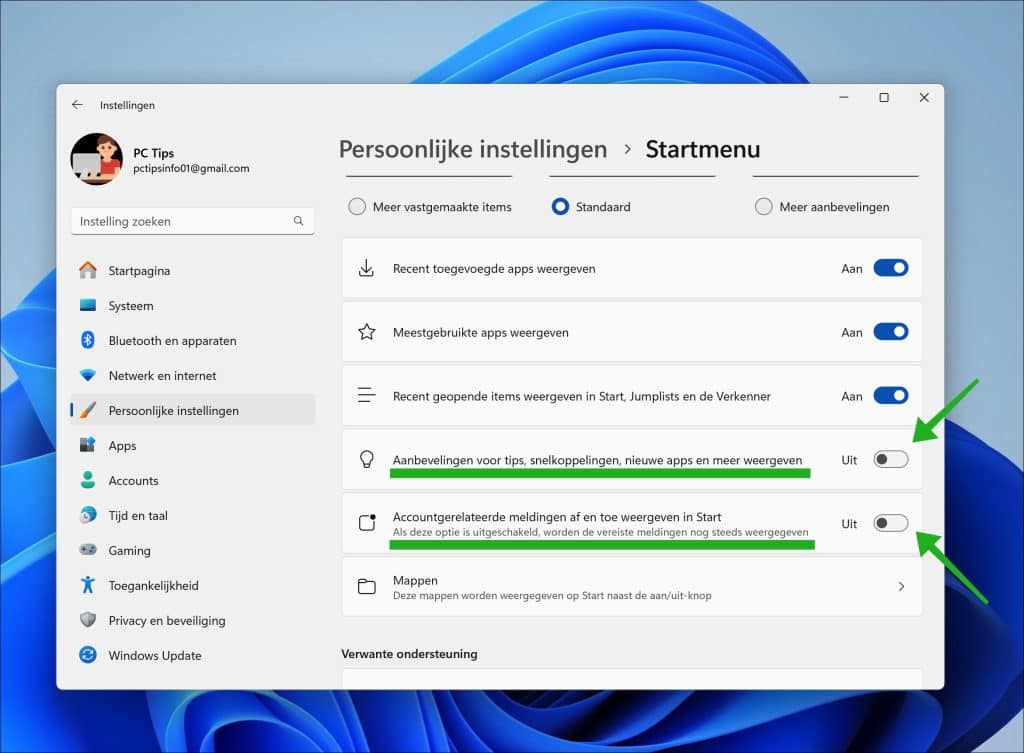1024x753 pixels.
Task: Turn off Meestgebruikte apps weergeven
Action: click(x=891, y=332)
